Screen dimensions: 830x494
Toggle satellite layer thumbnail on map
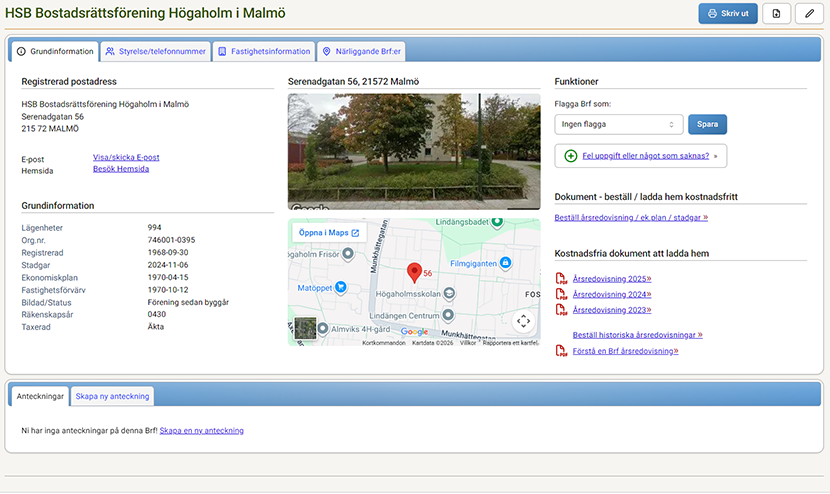coord(305,328)
